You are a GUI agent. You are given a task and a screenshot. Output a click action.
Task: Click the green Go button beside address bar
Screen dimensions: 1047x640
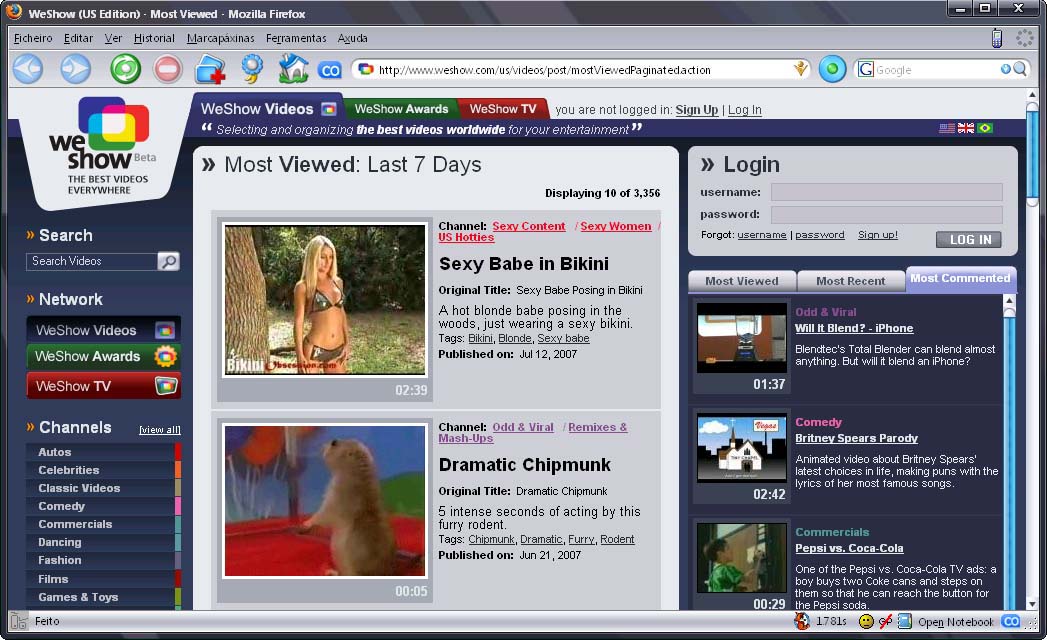(x=832, y=69)
